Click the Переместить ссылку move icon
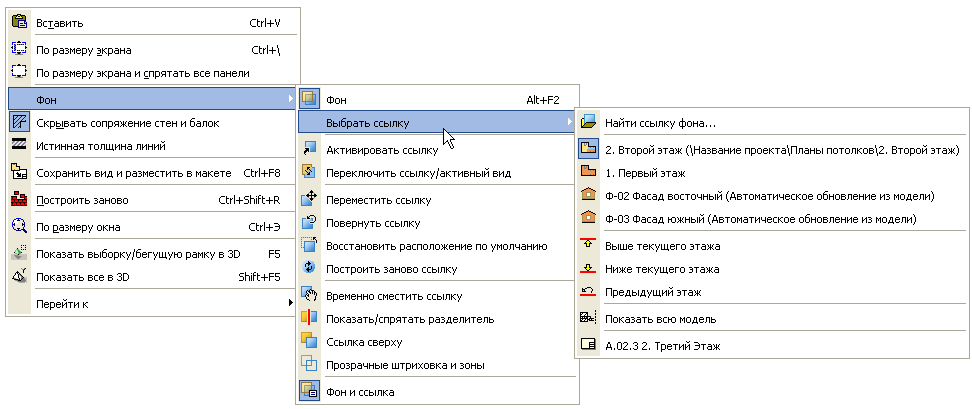Screen dimensions: 972x409 pyautogui.click(x=309, y=200)
